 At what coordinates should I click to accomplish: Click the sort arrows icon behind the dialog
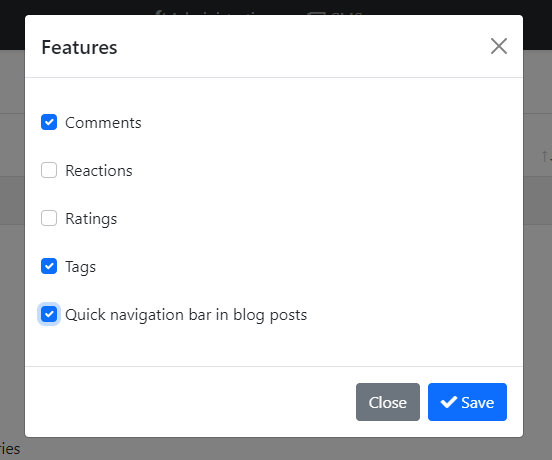[547, 156]
